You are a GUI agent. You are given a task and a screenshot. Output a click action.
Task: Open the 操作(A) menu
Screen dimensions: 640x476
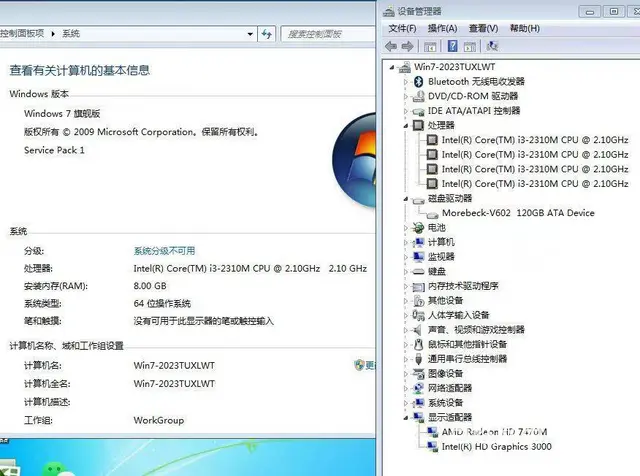tap(442, 28)
